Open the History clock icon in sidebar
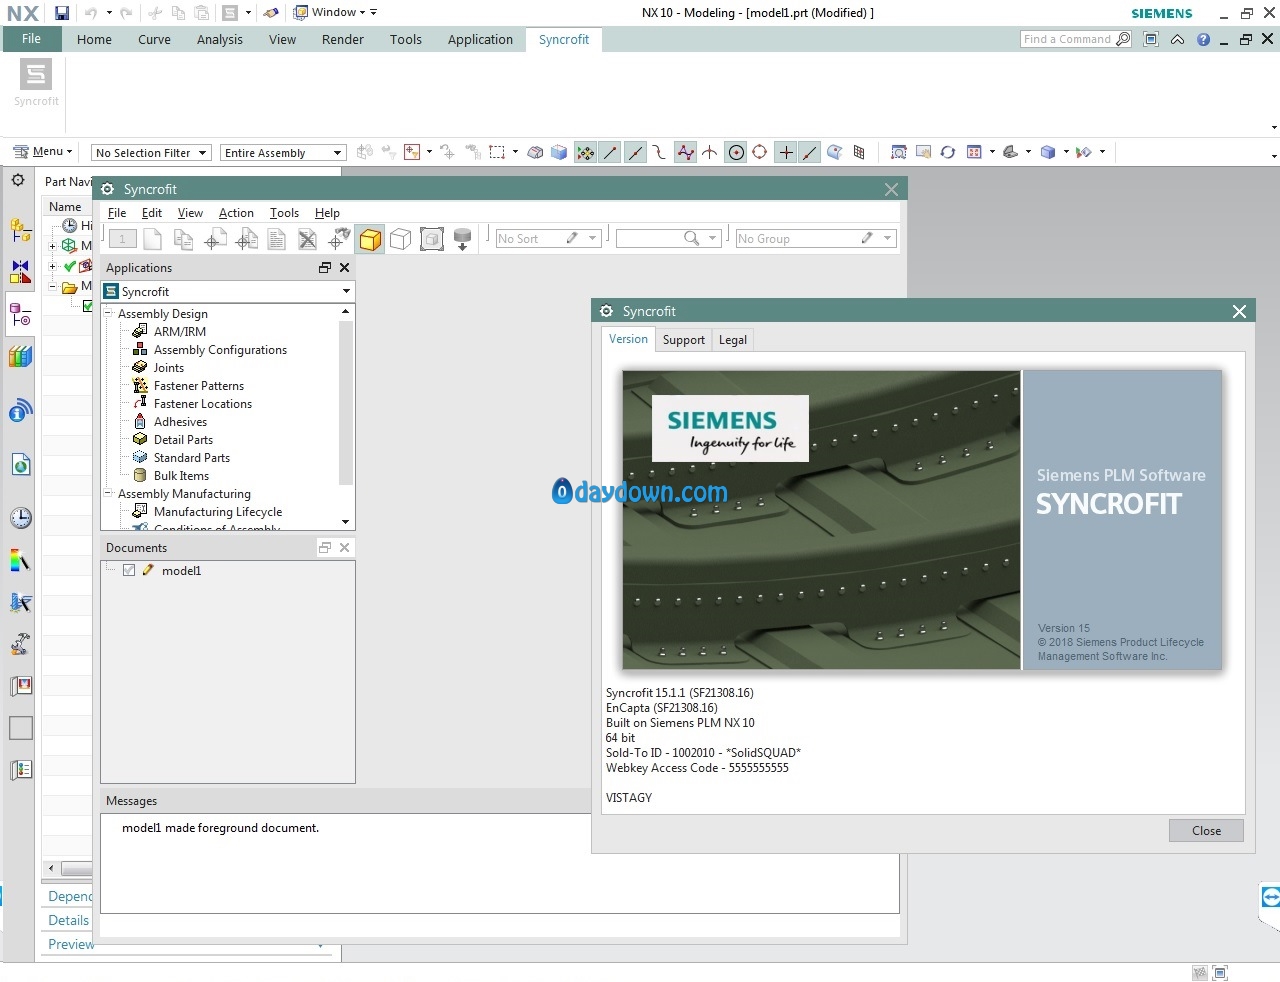The height and width of the screenshot is (982, 1280). coord(20,518)
